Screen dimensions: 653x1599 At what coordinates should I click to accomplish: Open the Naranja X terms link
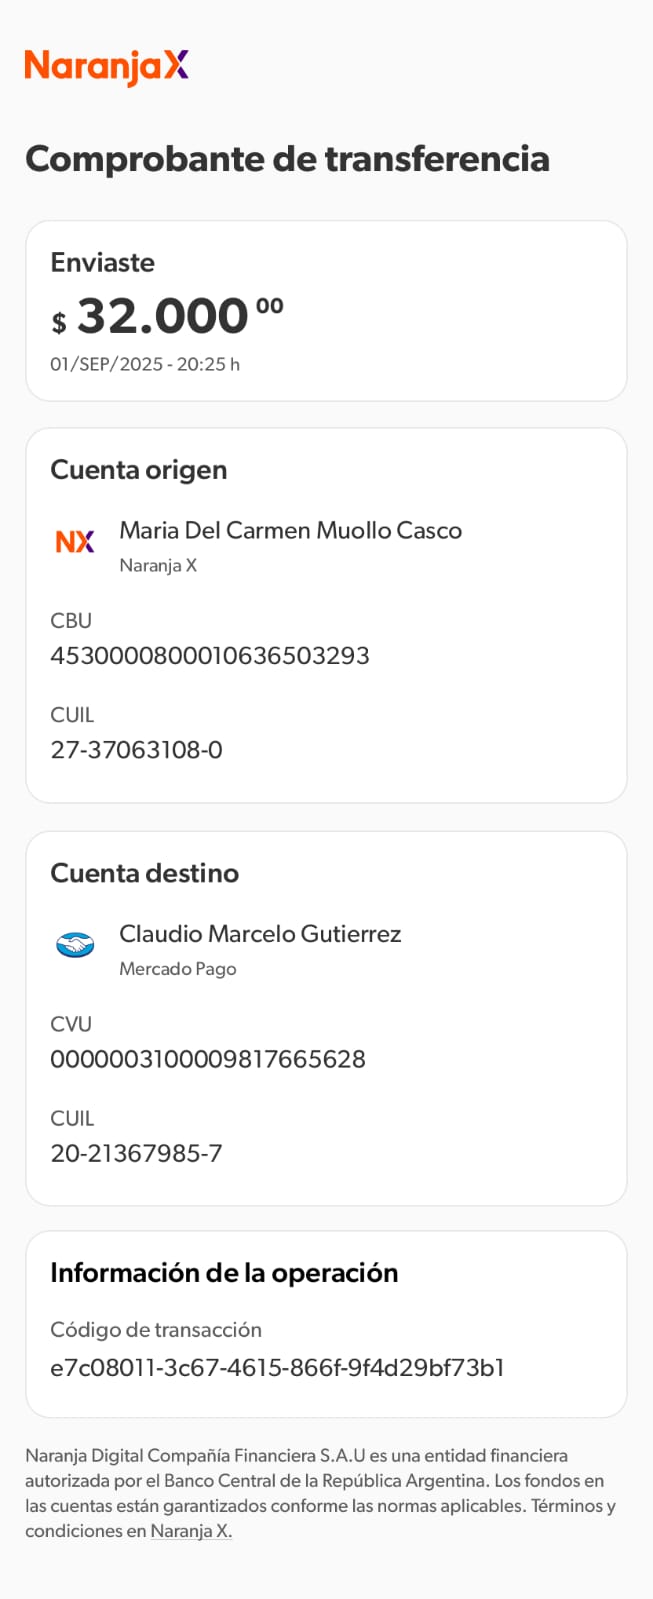191,1531
